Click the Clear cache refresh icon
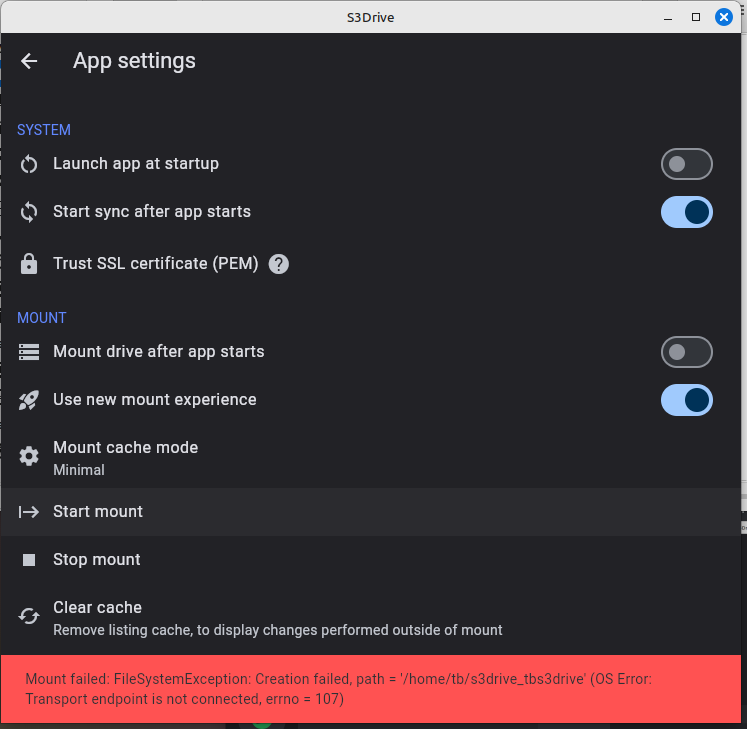The width and height of the screenshot is (747, 729). pyautogui.click(x=29, y=616)
